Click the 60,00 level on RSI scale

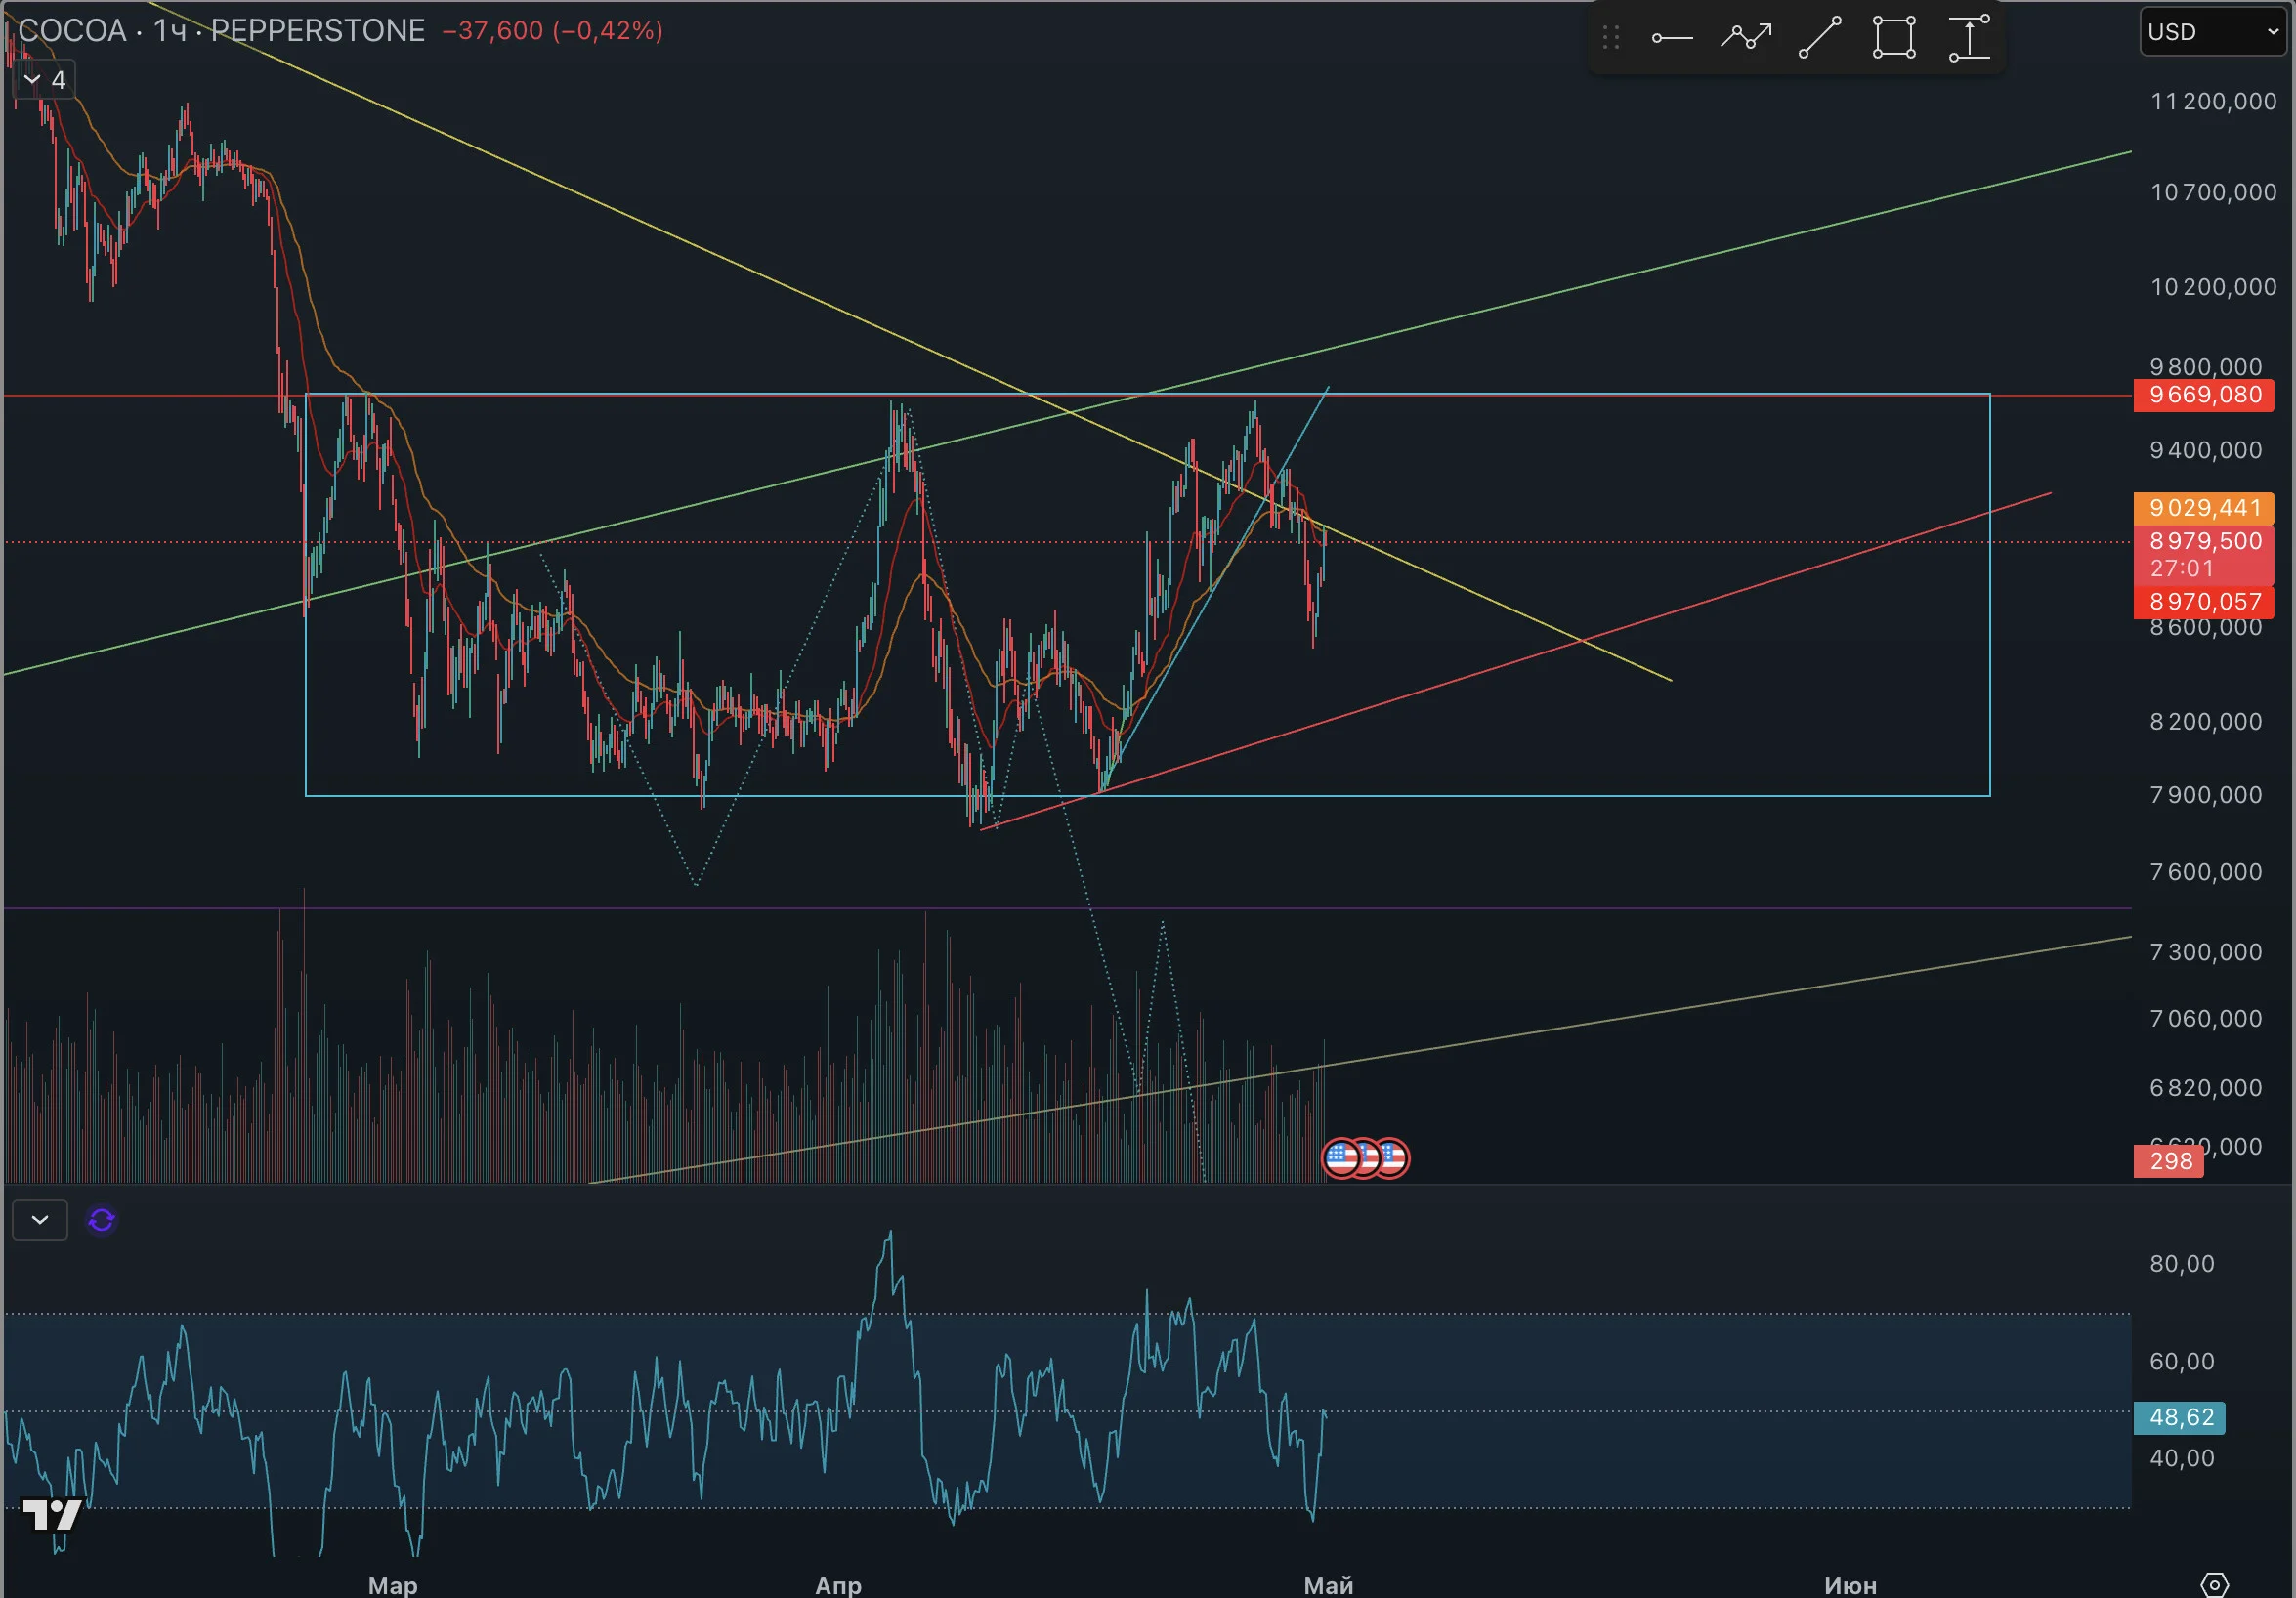tap(2182, 1361)
